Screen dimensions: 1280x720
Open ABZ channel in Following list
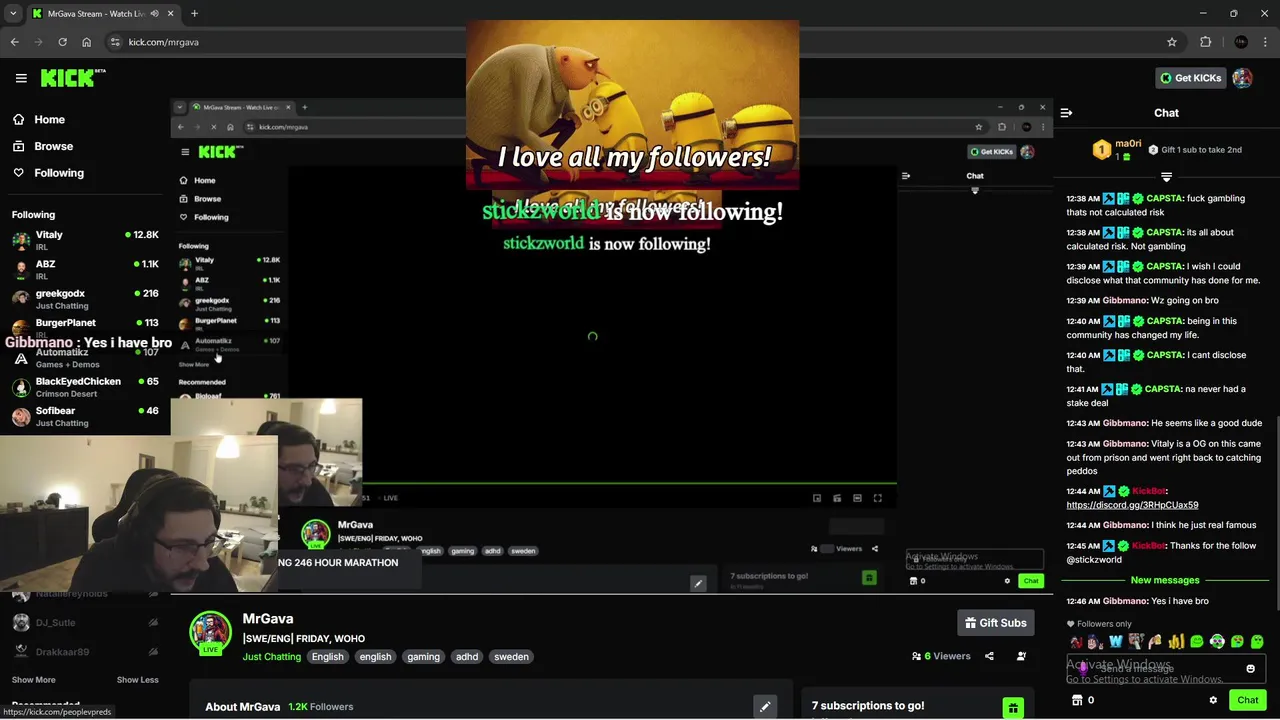click(85, 269)
